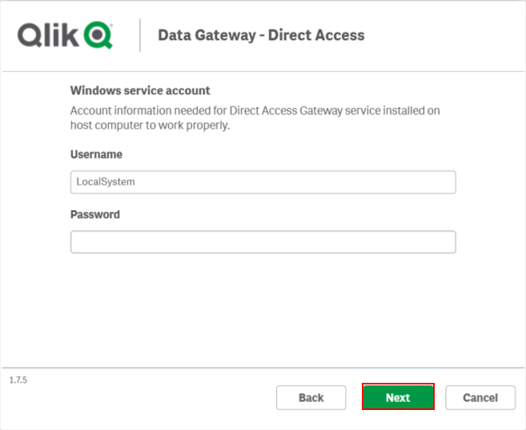
Task: Click the 1.7.5 version number
Action: [x=18, y=380]
